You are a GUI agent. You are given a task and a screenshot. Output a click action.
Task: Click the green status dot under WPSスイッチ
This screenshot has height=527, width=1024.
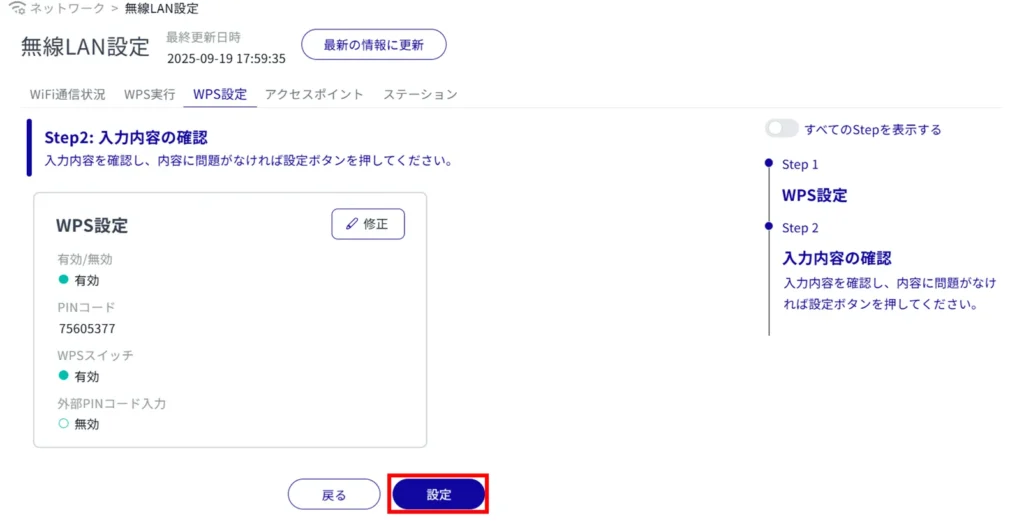click(x=63, y=376)
